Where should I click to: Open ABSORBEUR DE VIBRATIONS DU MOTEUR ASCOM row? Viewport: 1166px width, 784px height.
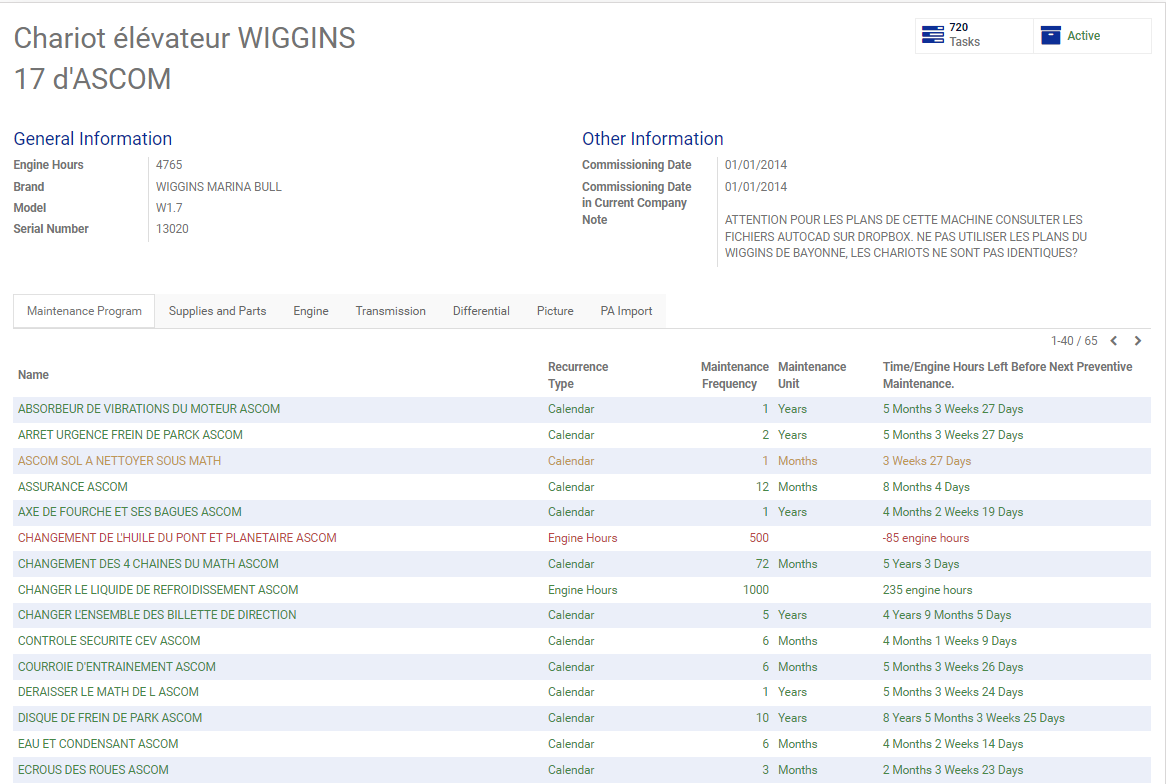(582, 409)
